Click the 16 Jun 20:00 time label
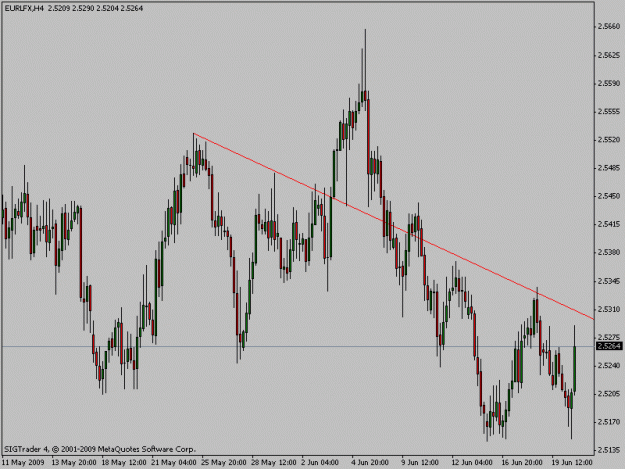Screen dimensions: 625x469 [522, 463]
